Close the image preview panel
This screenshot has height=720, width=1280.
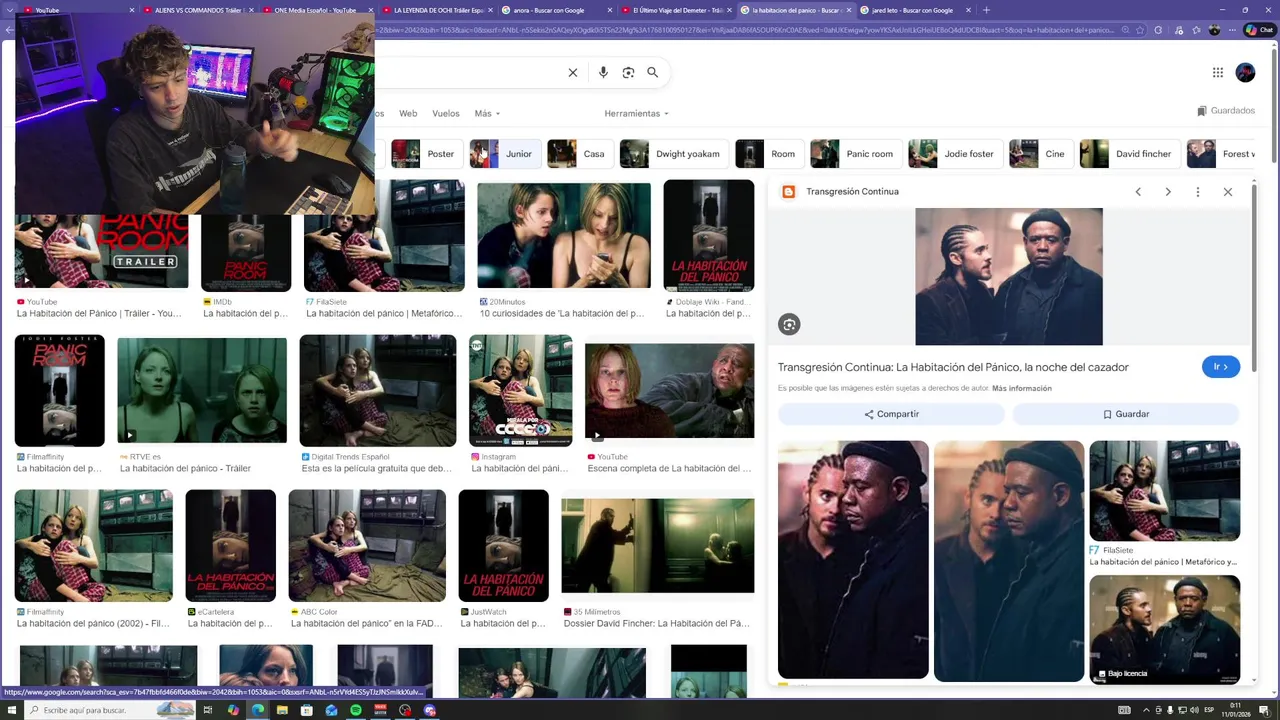(1228, 192)
